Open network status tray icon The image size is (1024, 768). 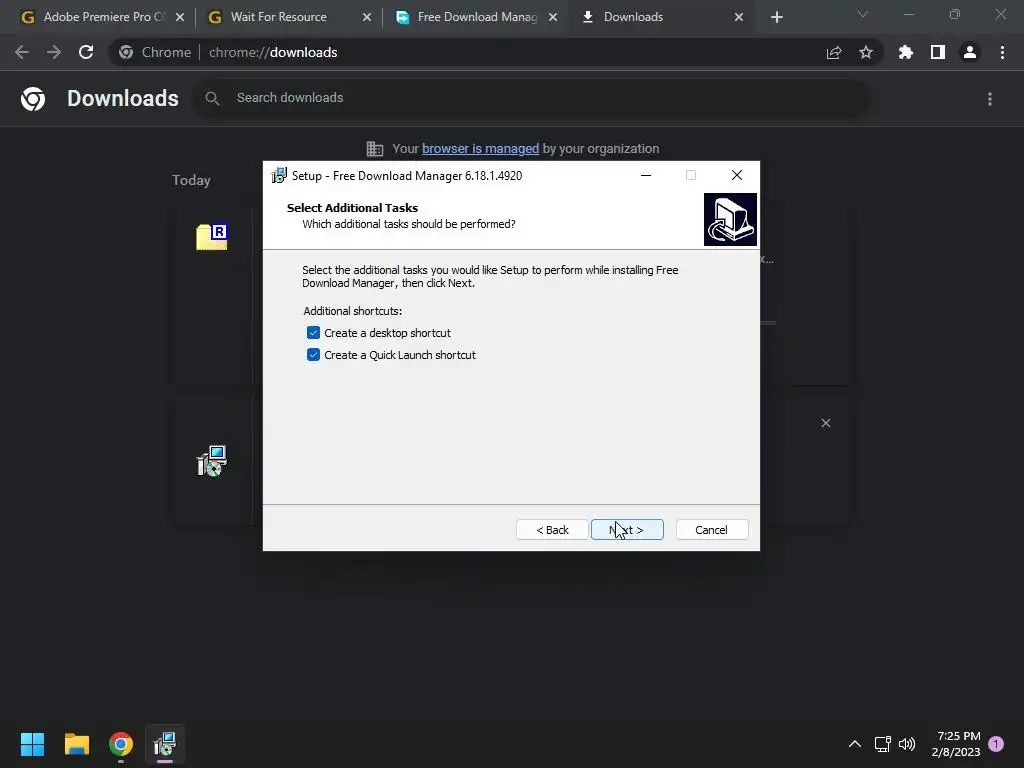click(882, 744)
